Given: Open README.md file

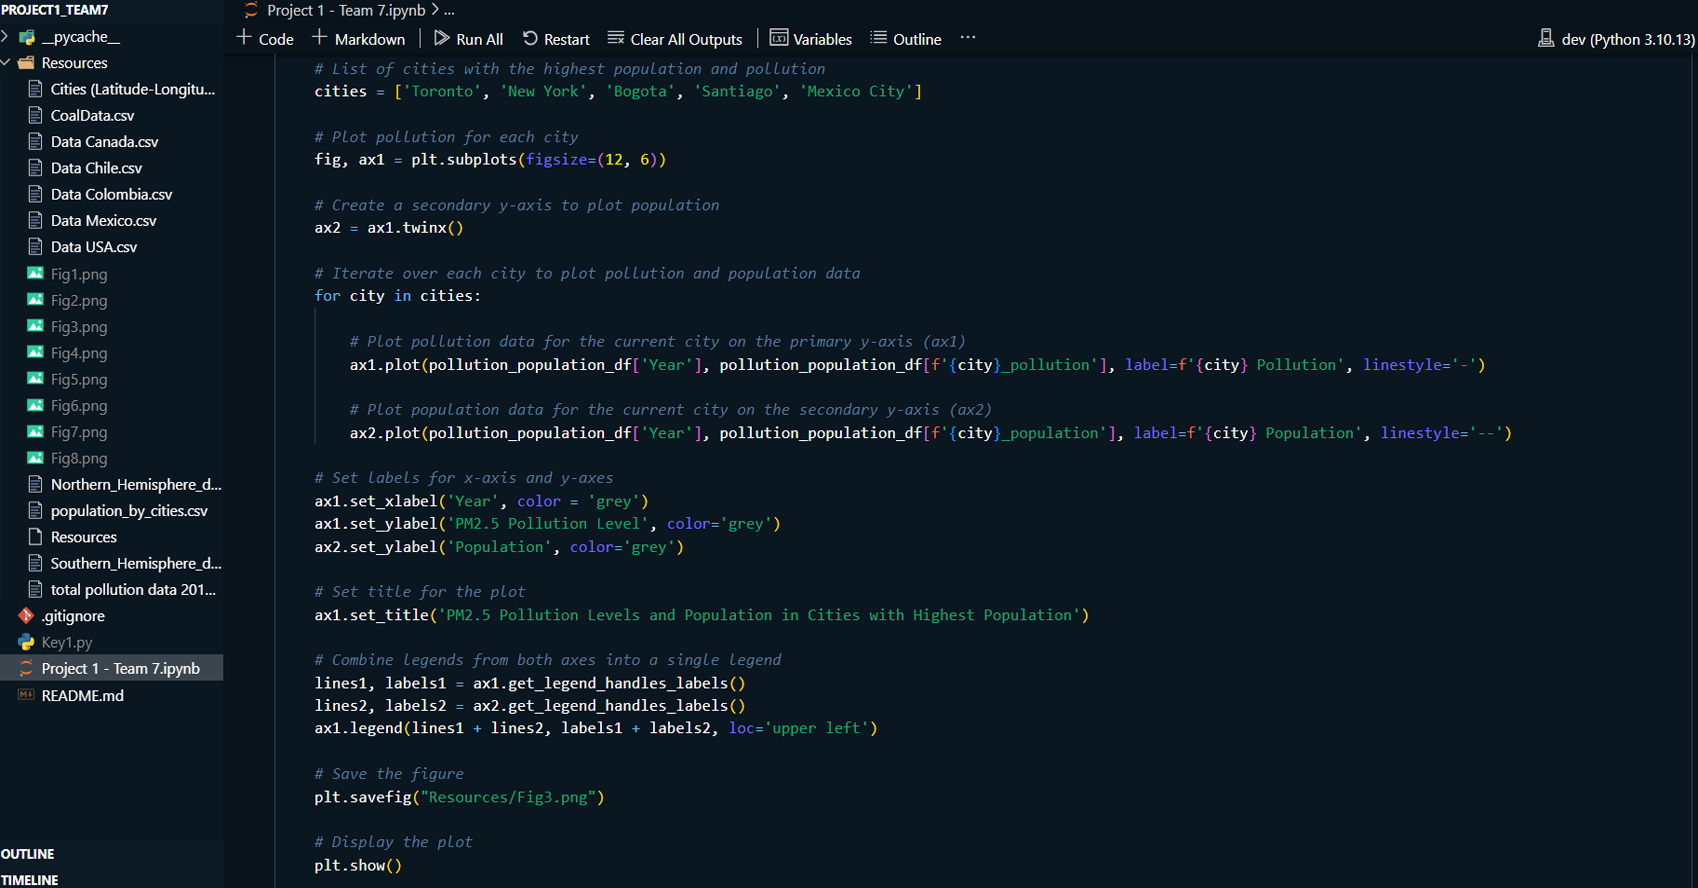Looking at the screenshot, I should coord(82,696).
